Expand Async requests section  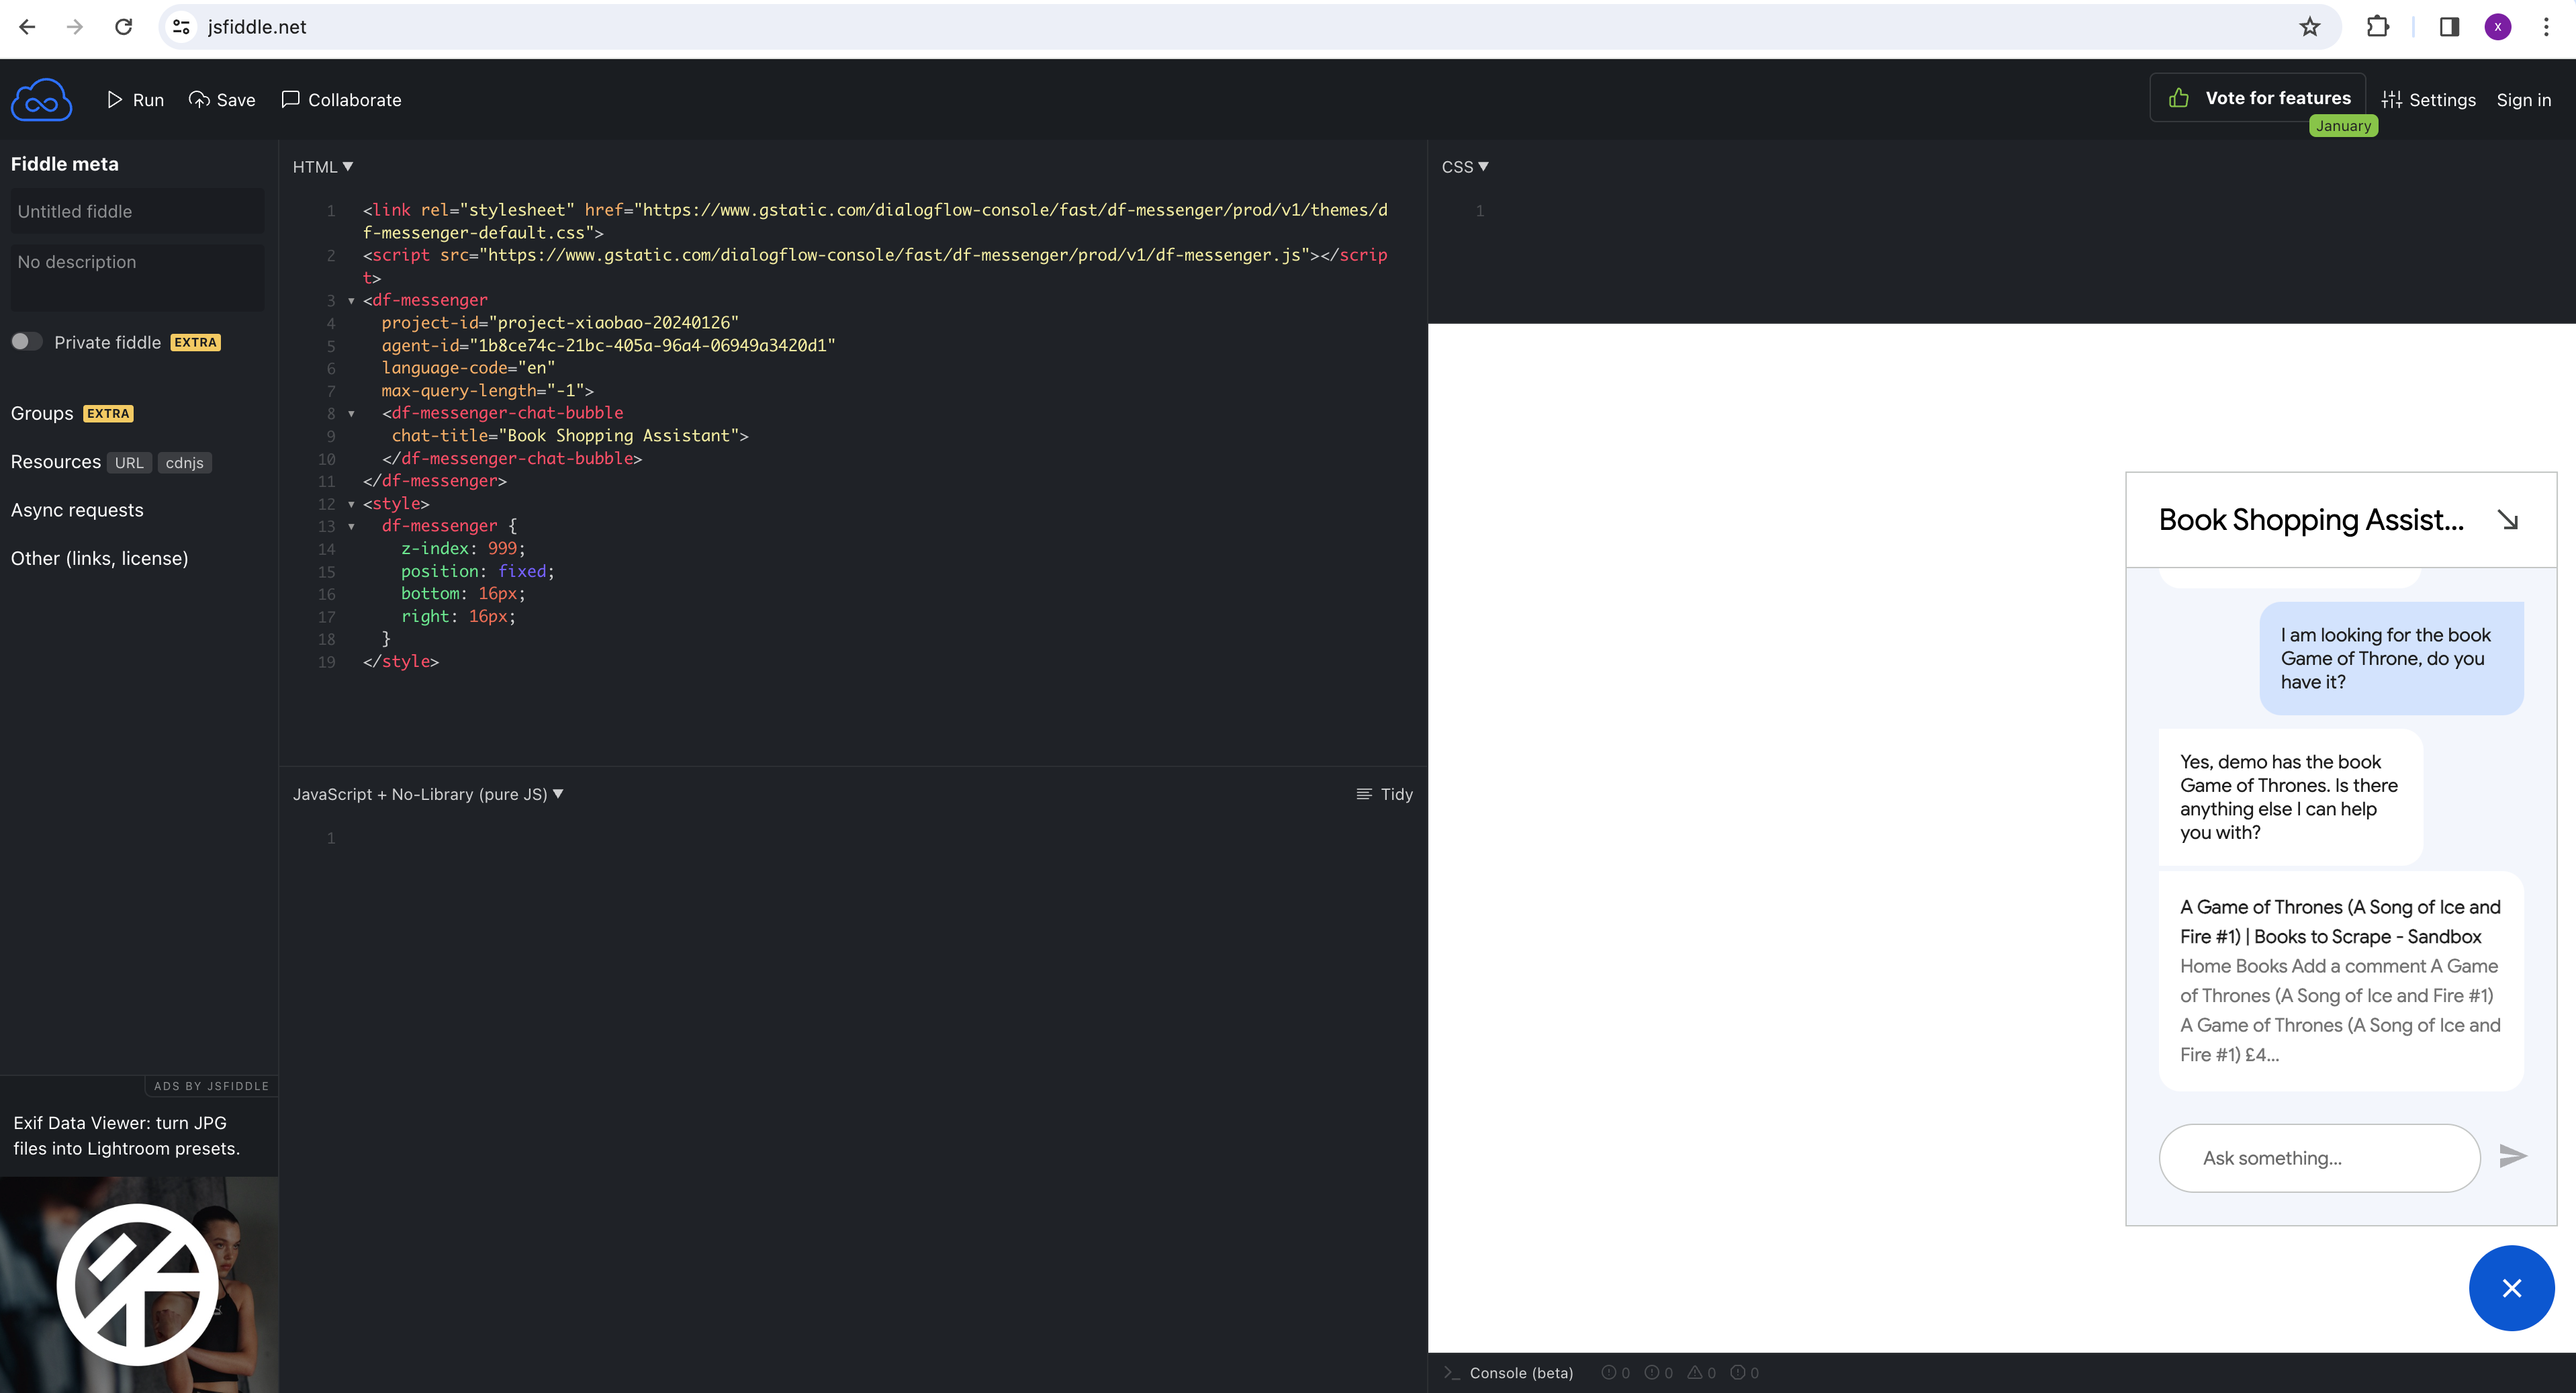(x=77, y=510)
